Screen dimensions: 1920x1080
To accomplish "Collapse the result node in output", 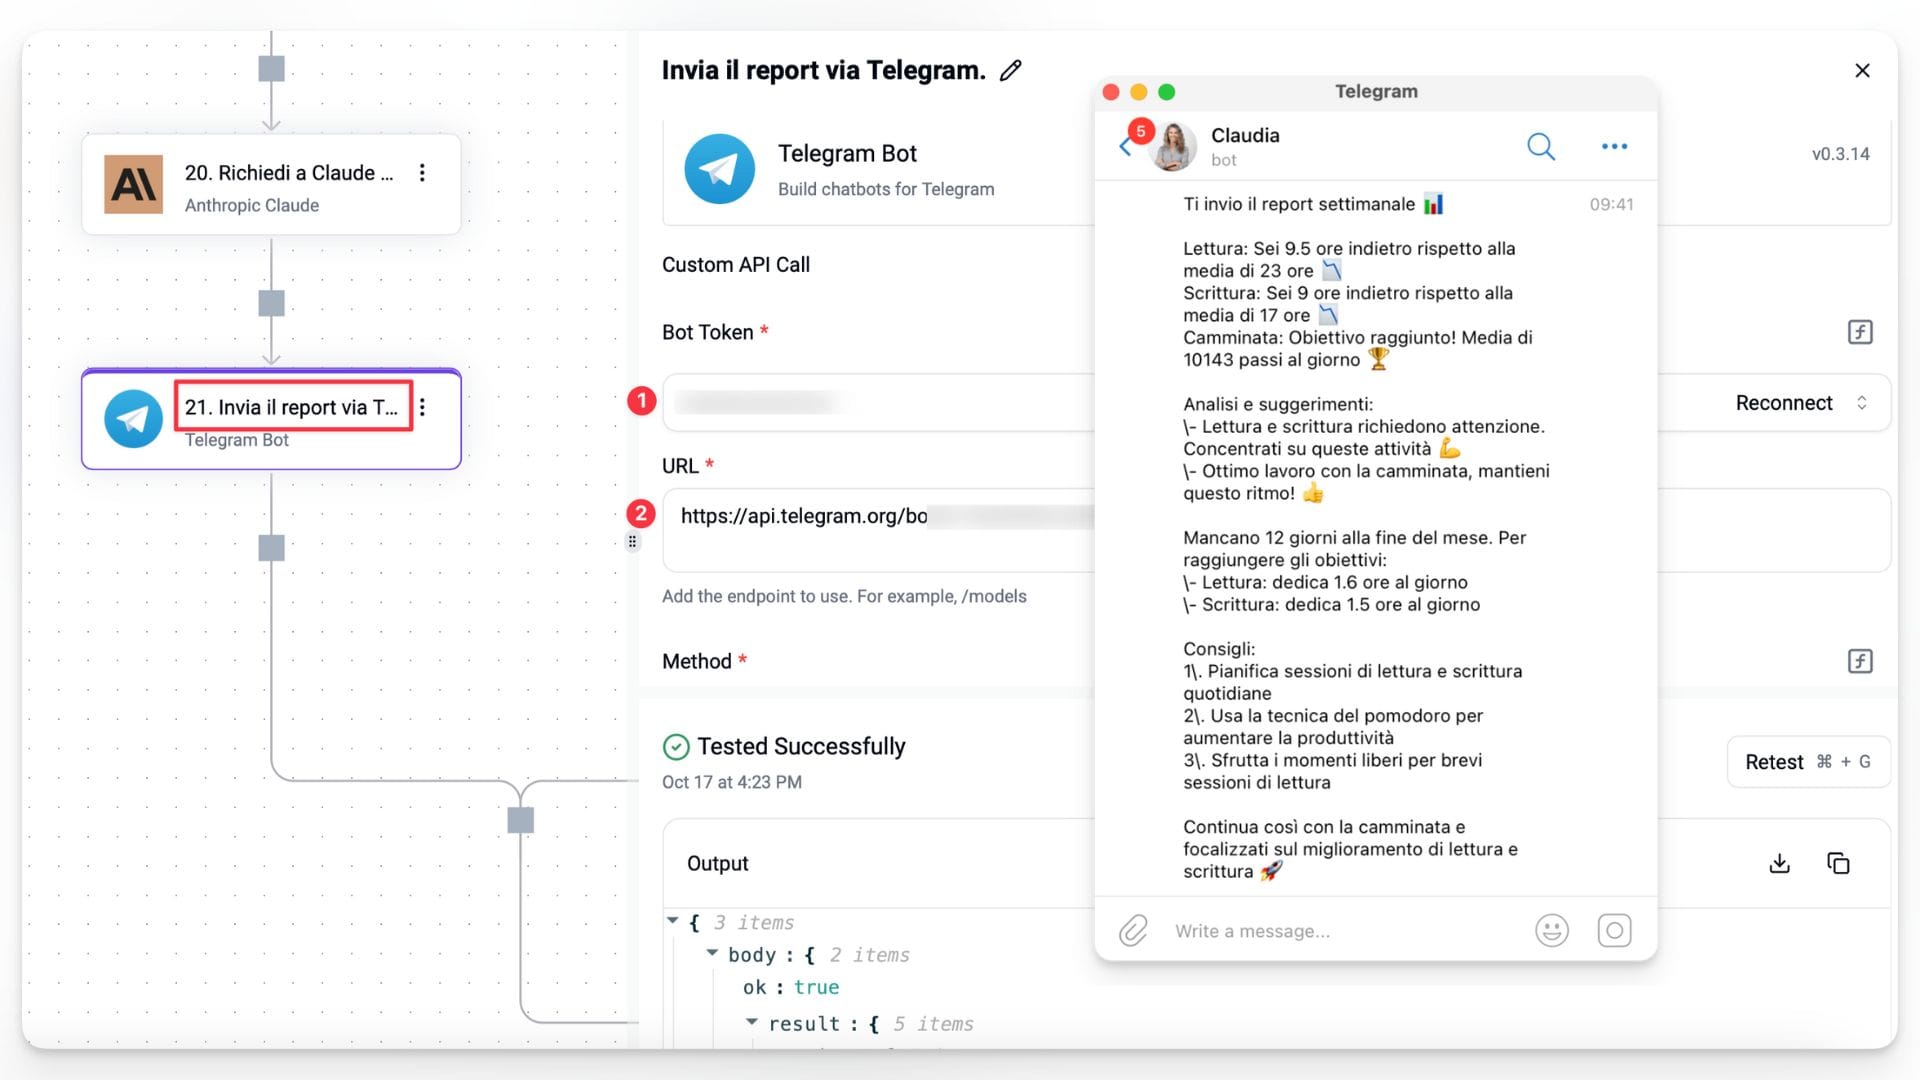I will [752, 1022].
